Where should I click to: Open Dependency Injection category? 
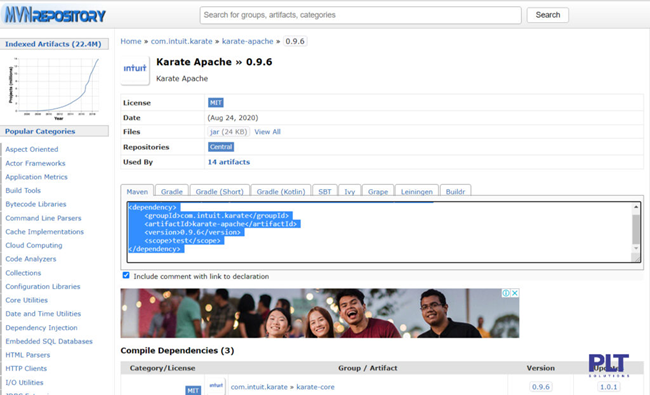(x=41, y=328)
